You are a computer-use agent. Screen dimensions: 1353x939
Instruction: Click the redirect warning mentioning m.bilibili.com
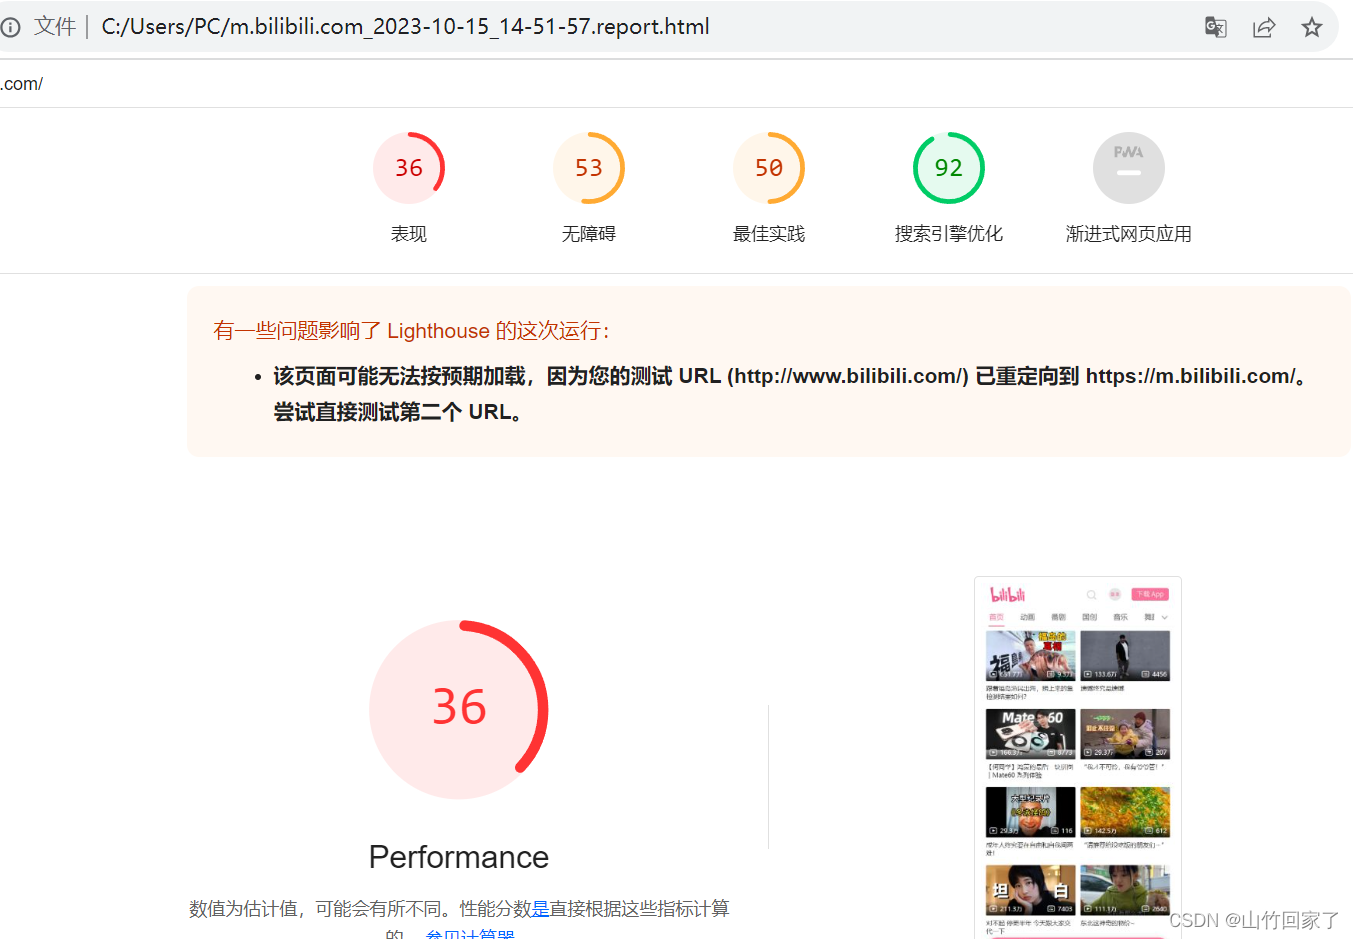(x=791, y=394)
